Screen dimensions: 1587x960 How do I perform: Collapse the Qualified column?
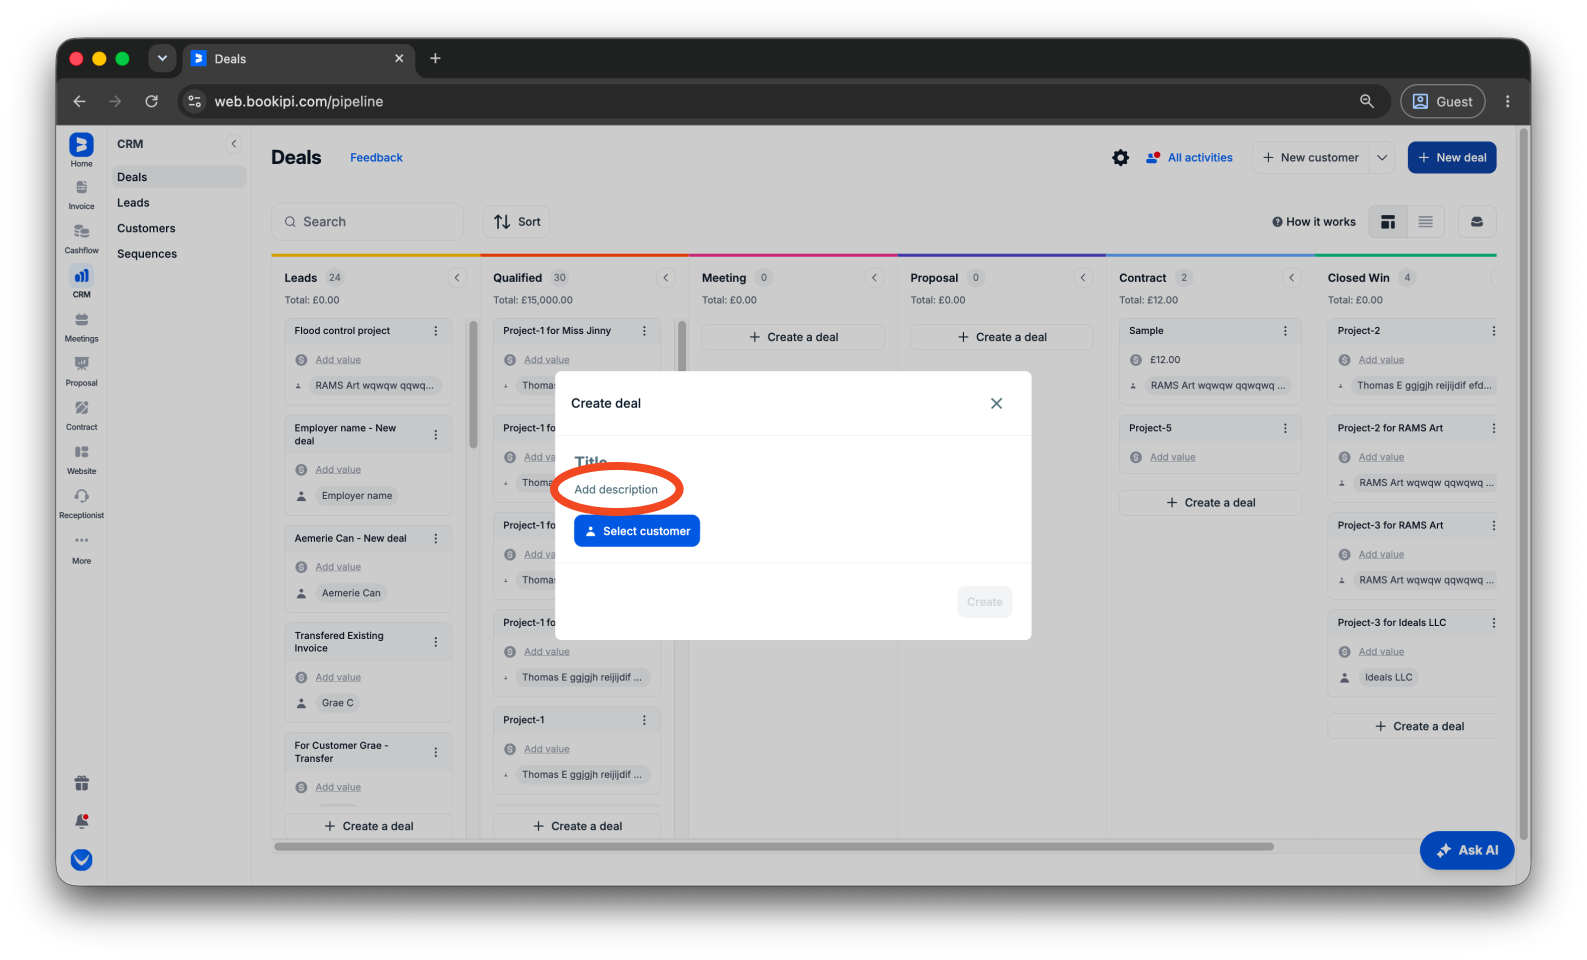pyautogui.click(x=666, y=278)
